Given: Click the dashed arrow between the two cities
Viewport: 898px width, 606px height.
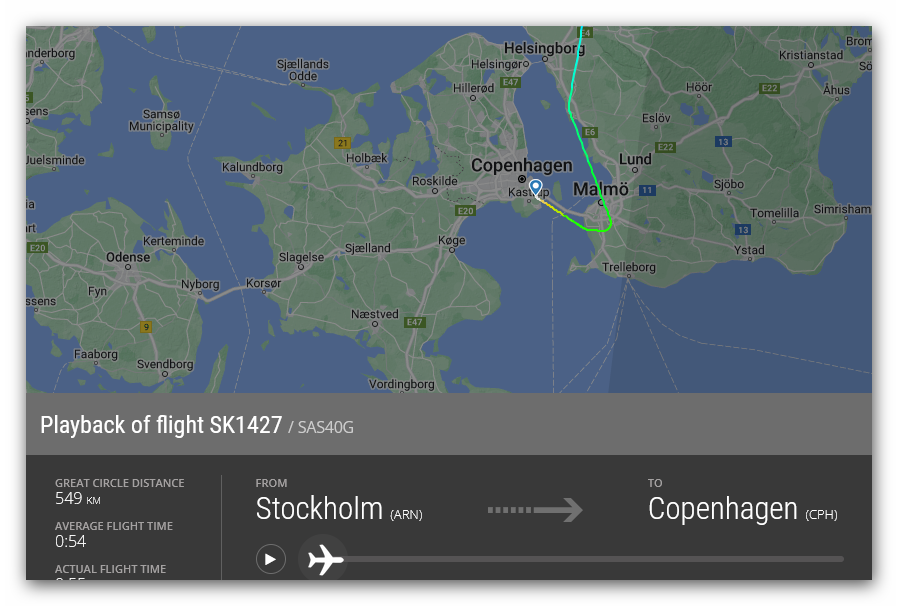Looking at the screenshot, I should click(535, 510).
